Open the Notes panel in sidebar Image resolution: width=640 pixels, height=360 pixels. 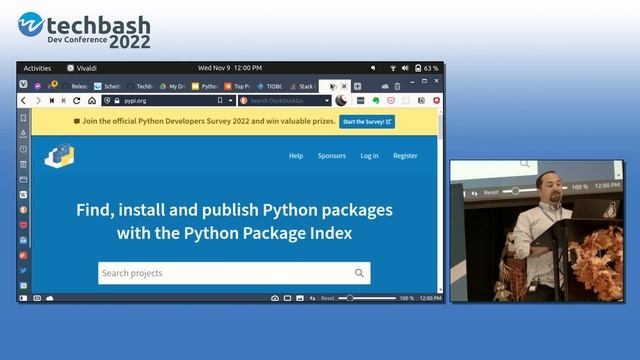coord(23,164)
